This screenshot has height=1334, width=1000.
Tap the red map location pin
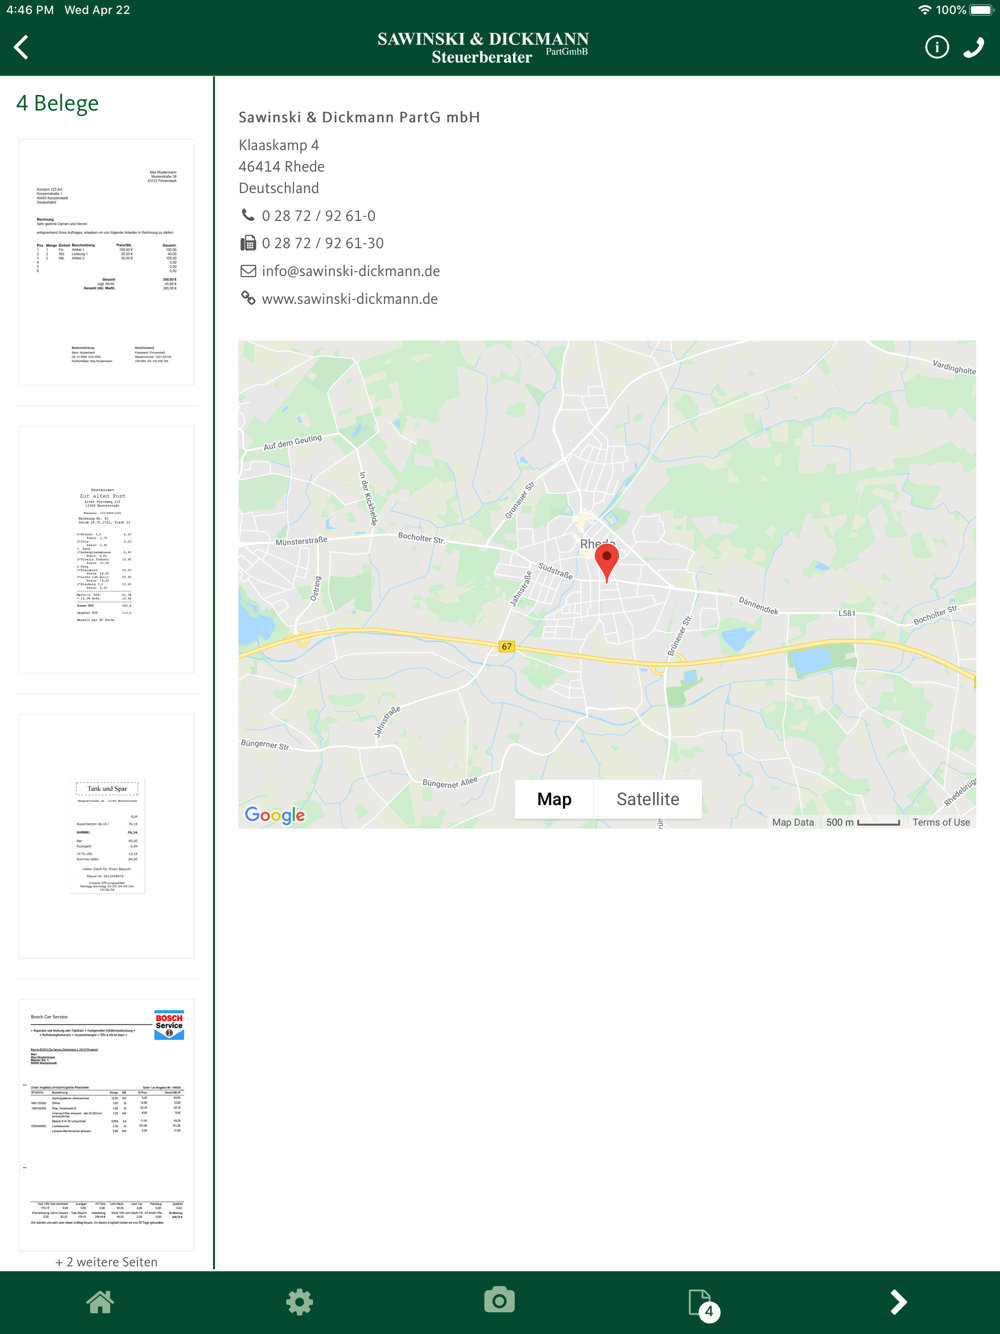tap(606, 563)
